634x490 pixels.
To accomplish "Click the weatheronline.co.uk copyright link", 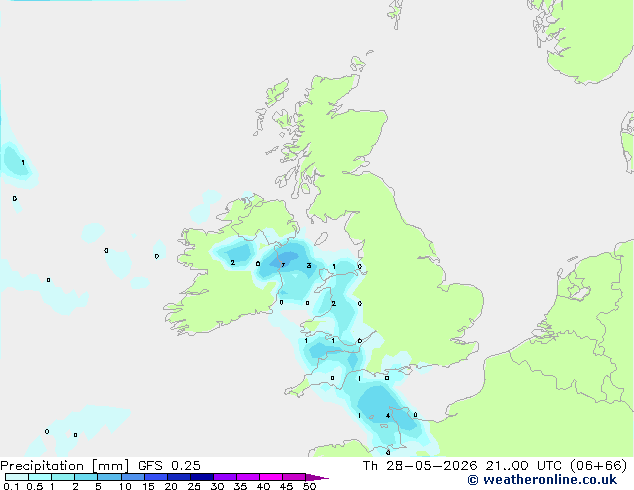I will point(542,480).
